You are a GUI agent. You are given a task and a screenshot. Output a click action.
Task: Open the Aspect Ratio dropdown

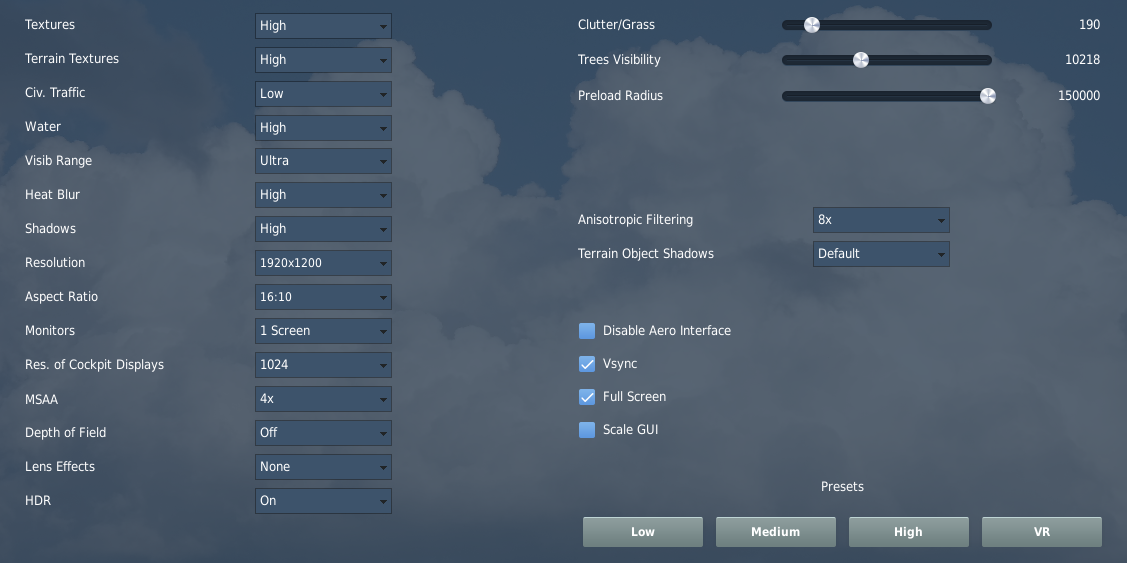(323, 297)
